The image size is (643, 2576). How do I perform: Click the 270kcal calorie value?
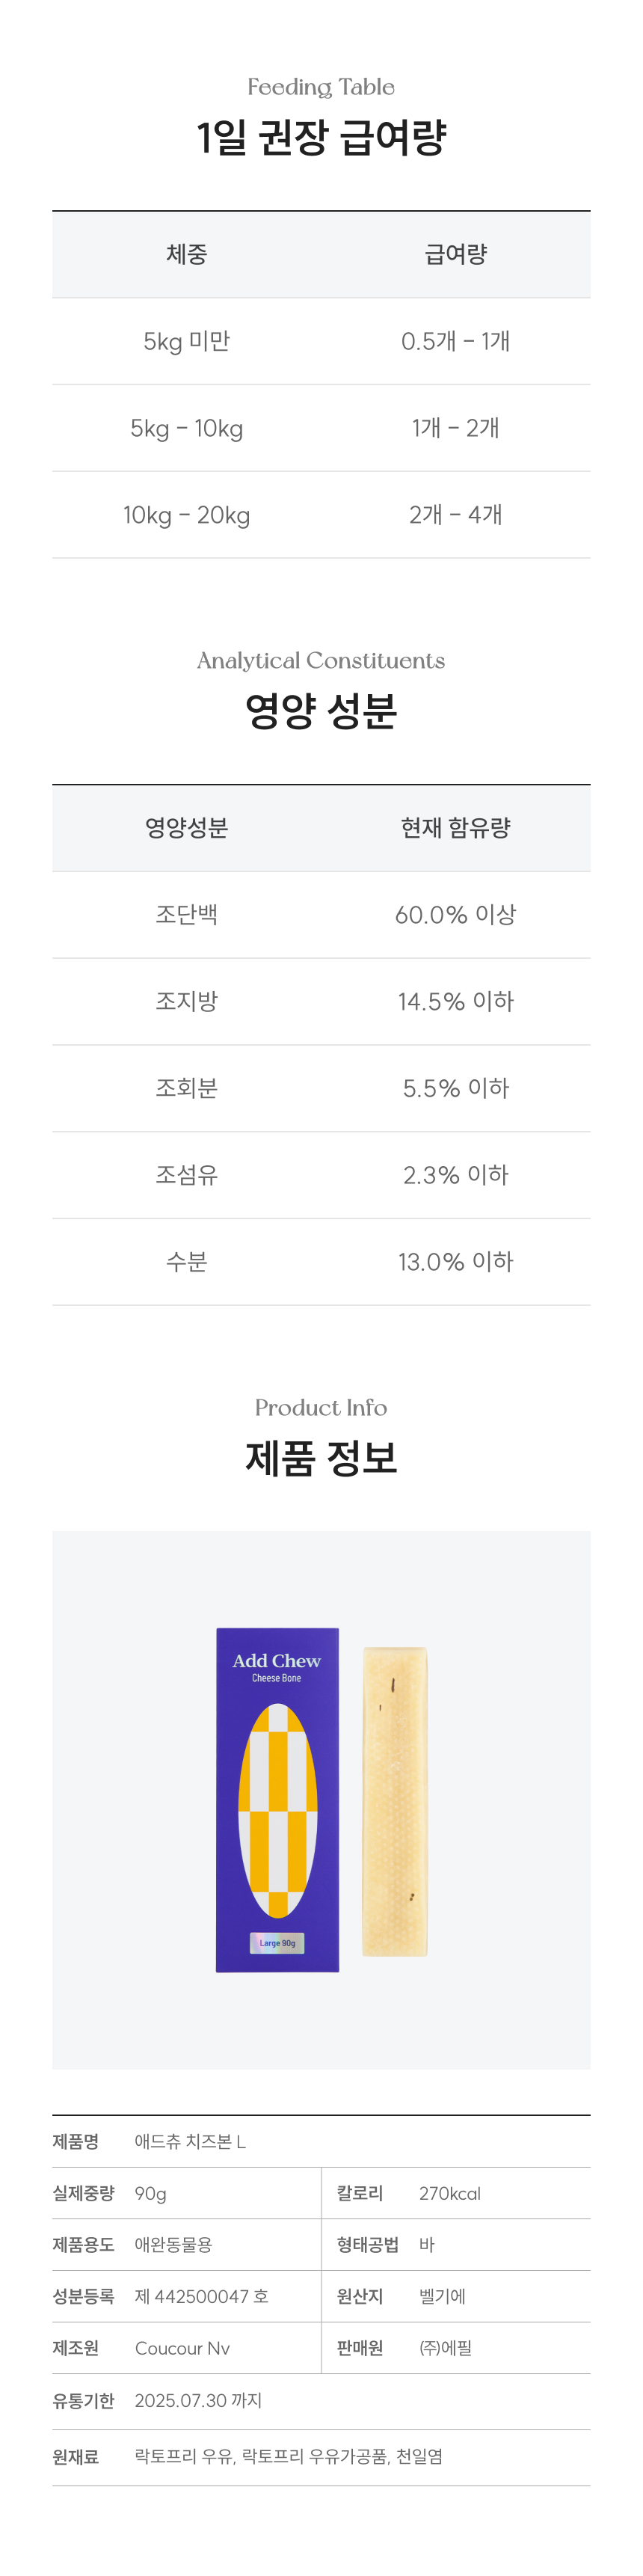[x=450, y=2193]
